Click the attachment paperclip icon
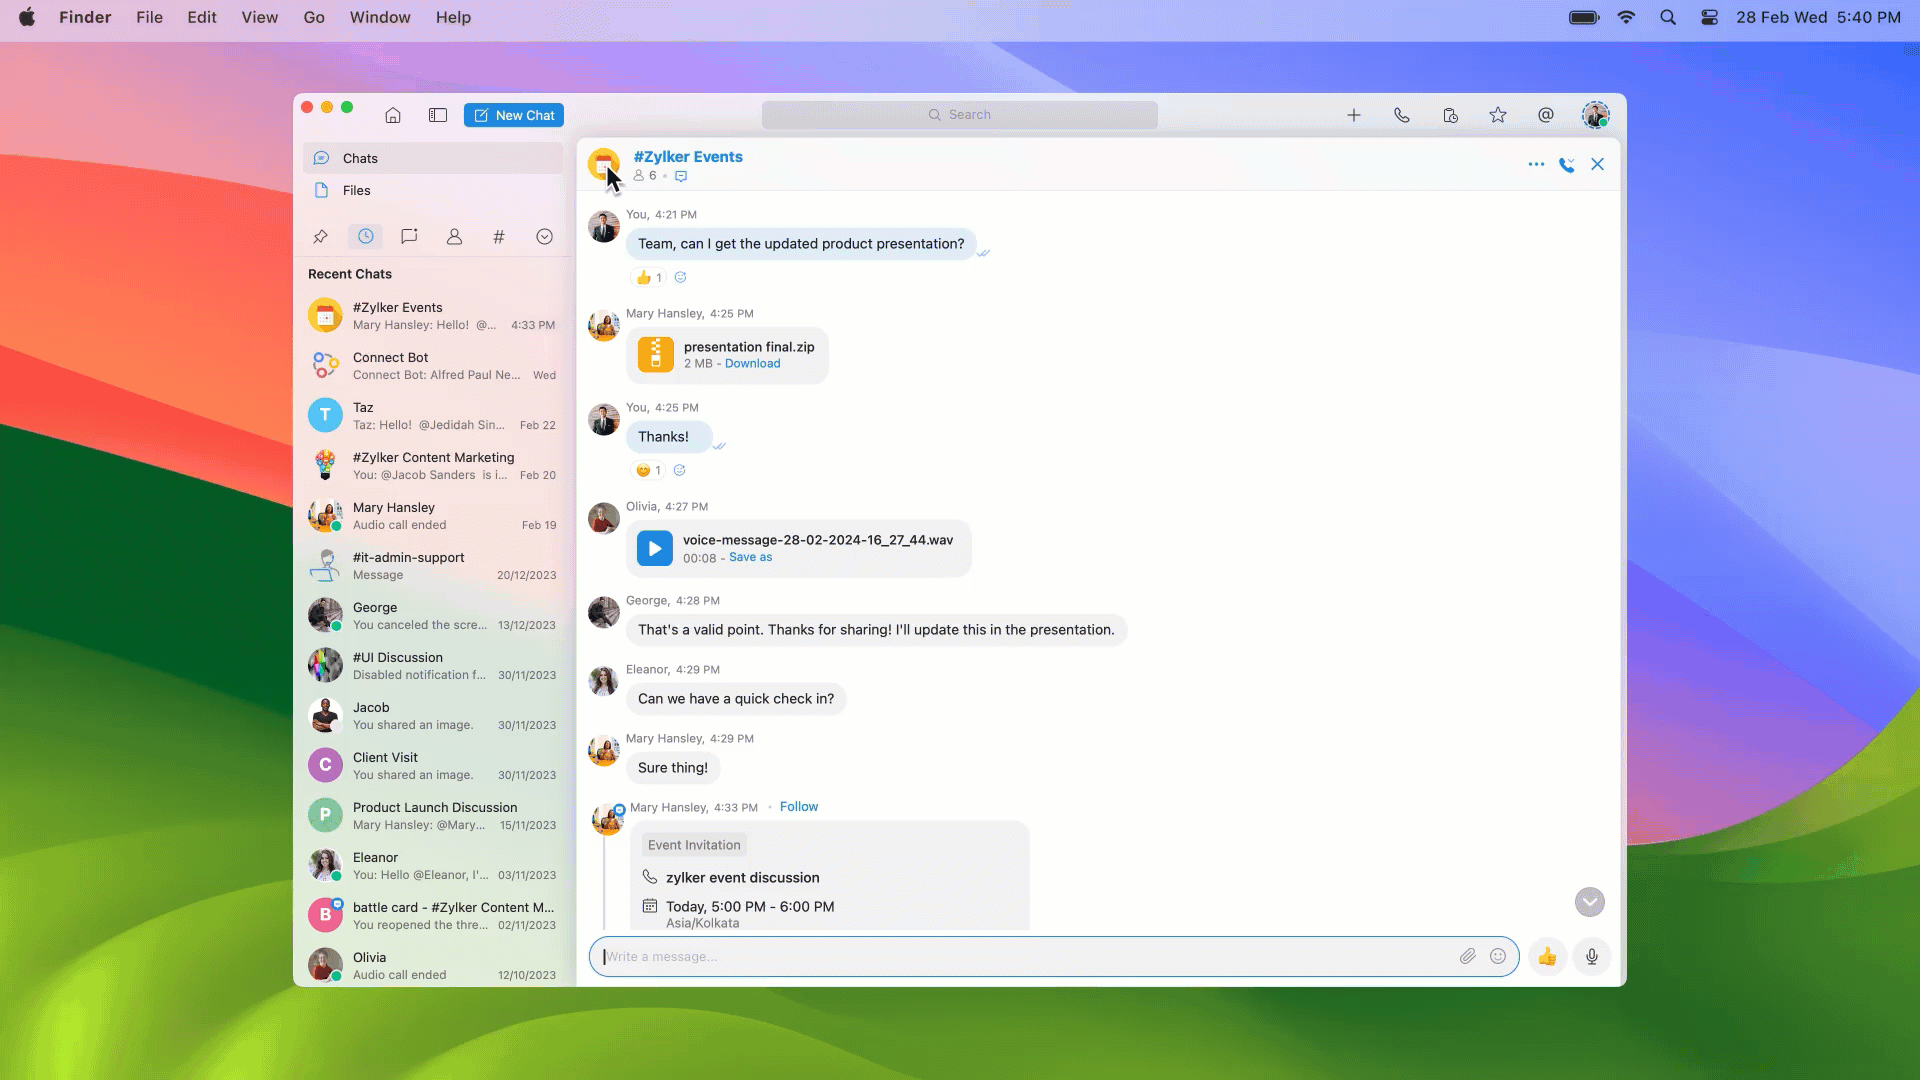The image size is (1920, 1080). click(1467, 957)
